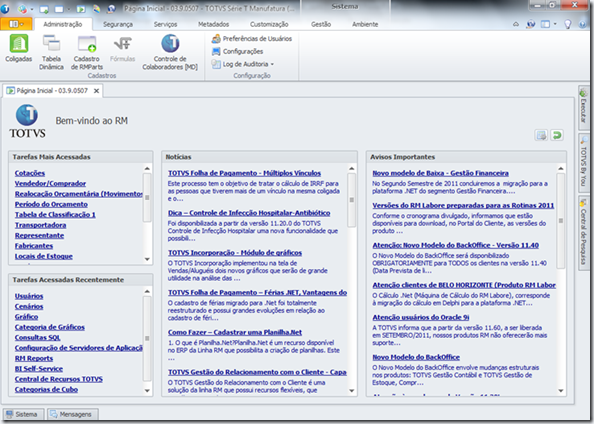Open Atenção usuários do Oracle 9i notice
This screenshot has width=594, height=424.
point(420,317)
